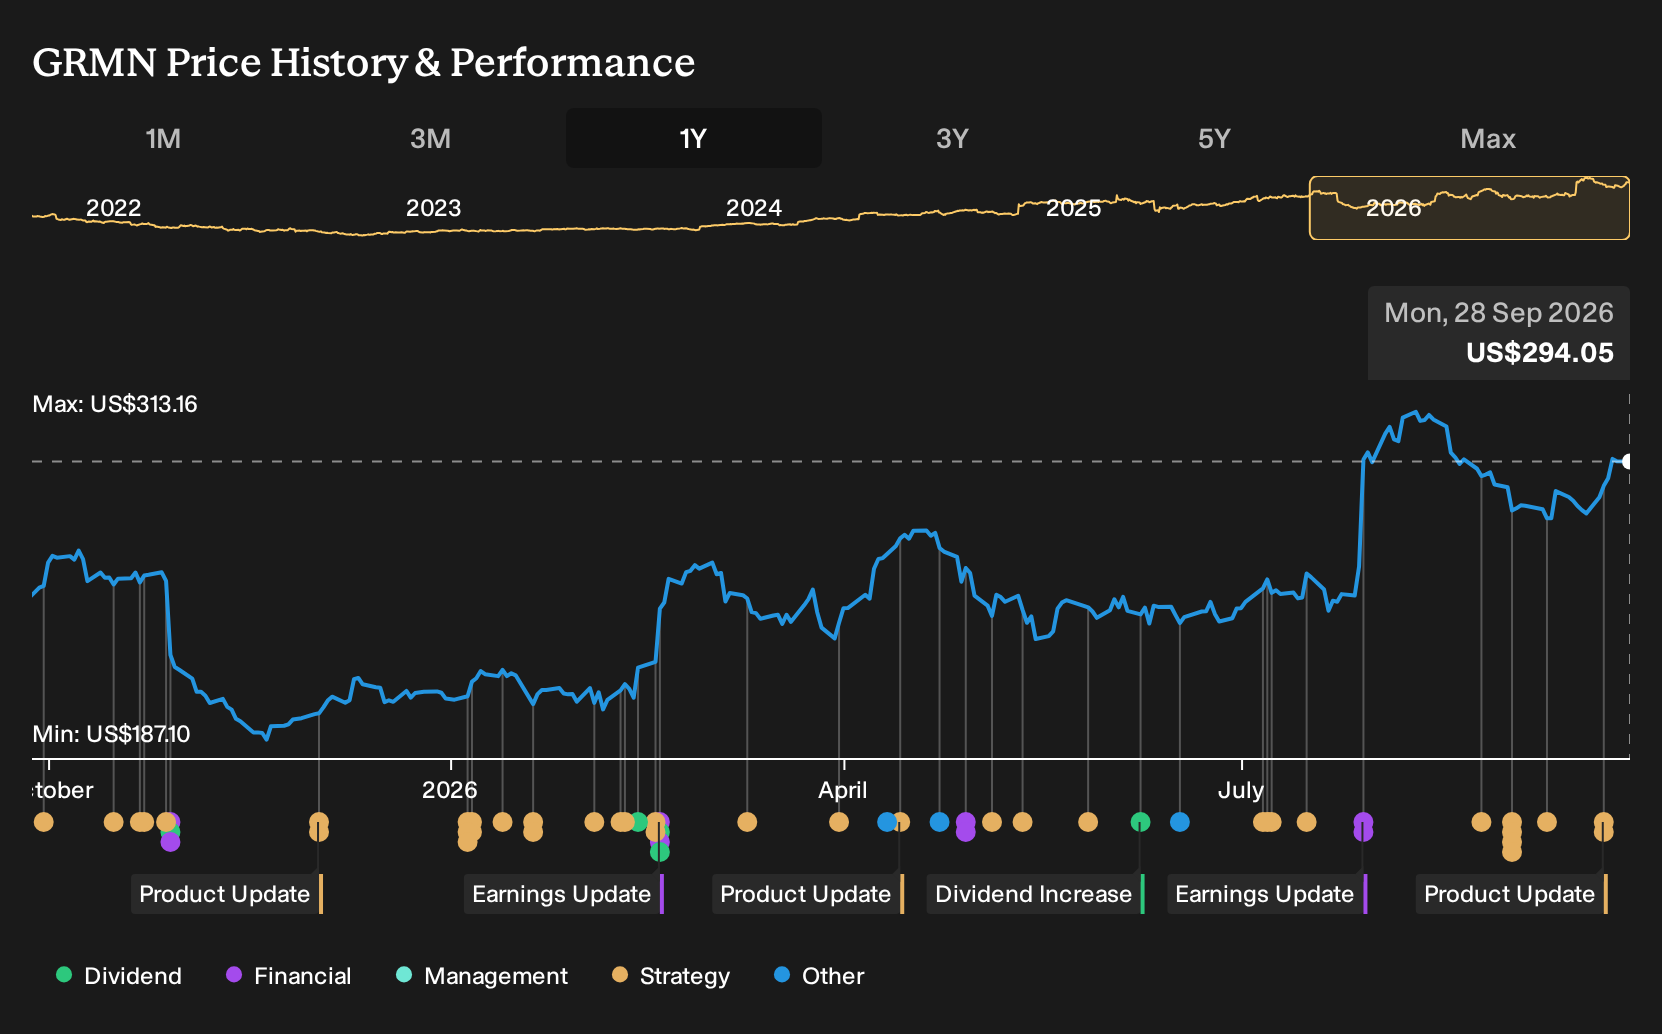
Task: Open the Dividend Increase event label
Action: coord(1035,894)
